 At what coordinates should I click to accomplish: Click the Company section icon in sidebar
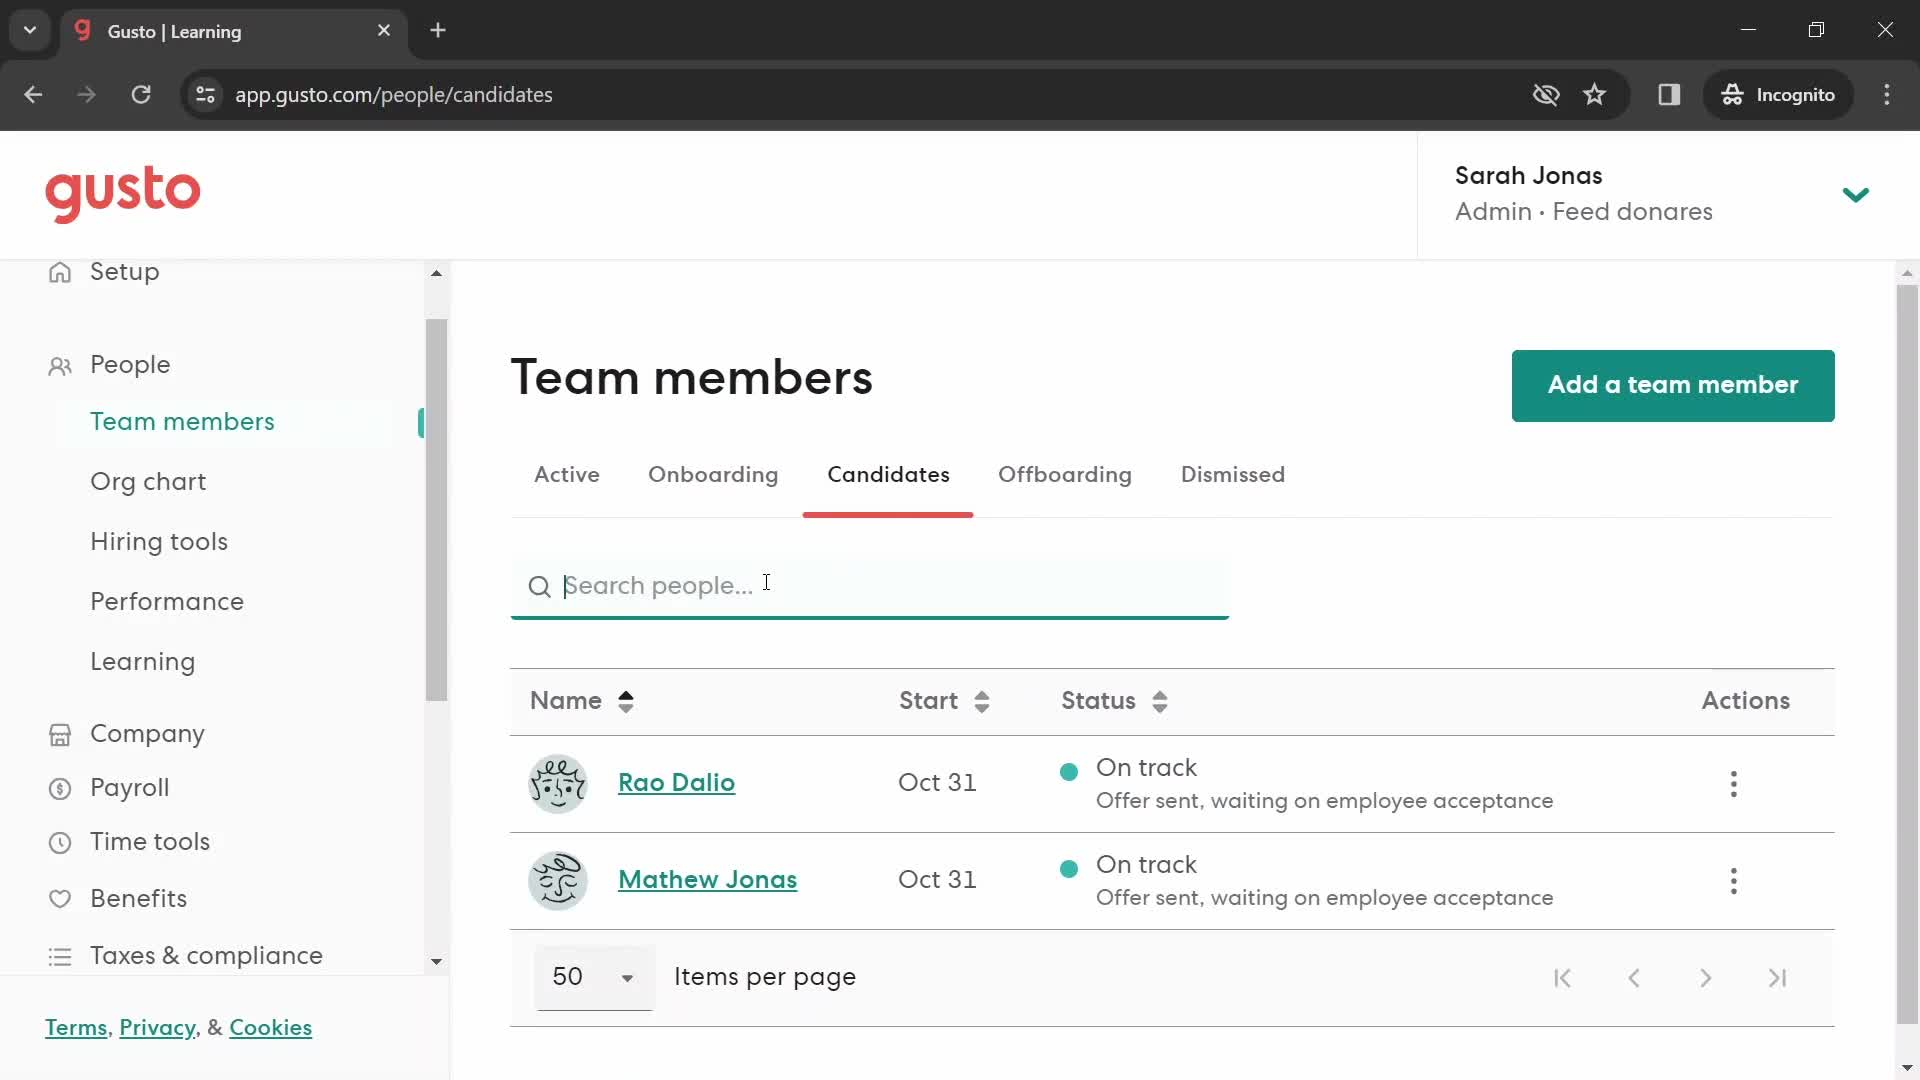(59, 735)
